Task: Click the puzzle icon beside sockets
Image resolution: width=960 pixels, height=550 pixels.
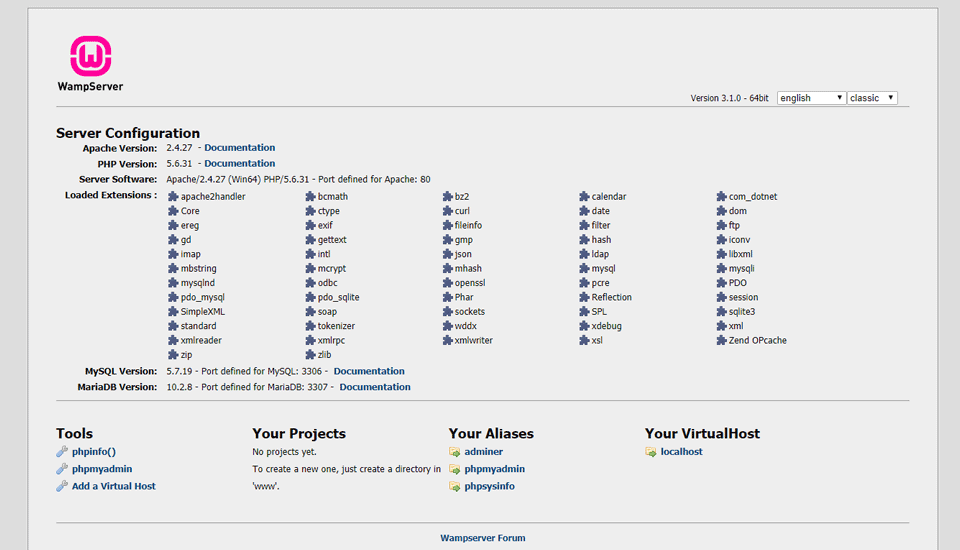Action: [448, 312]
